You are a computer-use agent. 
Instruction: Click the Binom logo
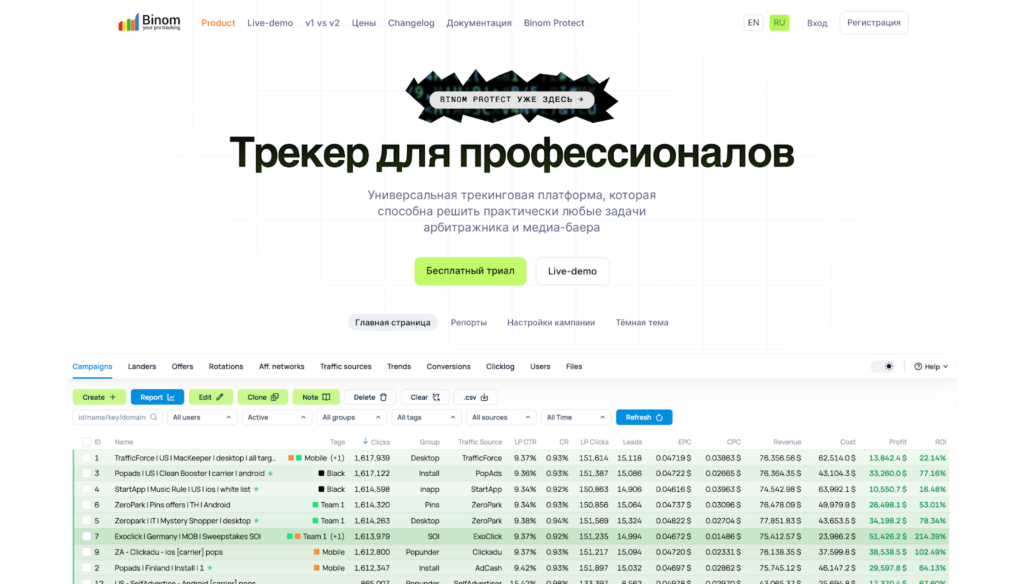click(149, 22)
